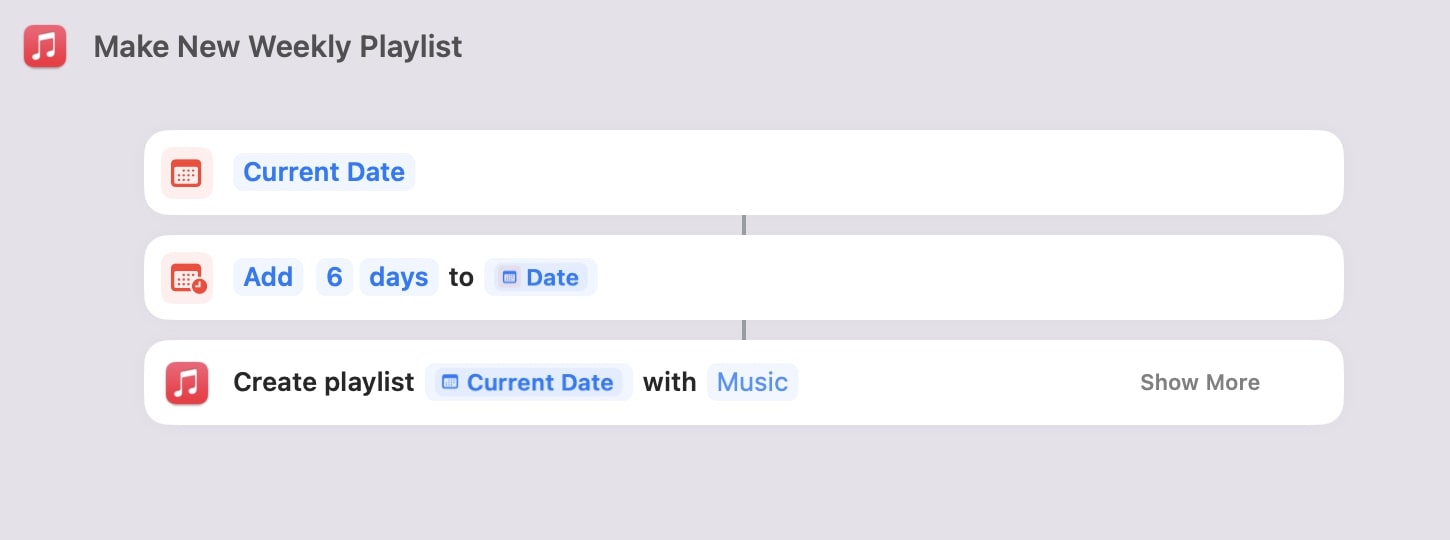
Task: Click the Music icon in Create playlist action
Action: point(187,383)
